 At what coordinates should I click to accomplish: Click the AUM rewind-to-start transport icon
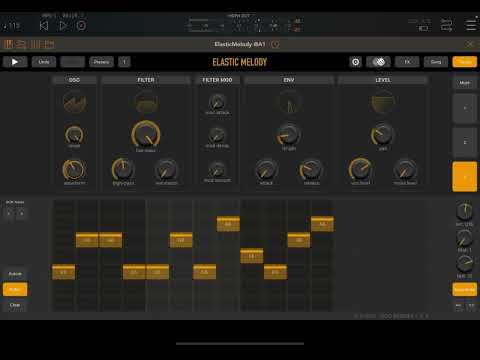pos(44,26)
